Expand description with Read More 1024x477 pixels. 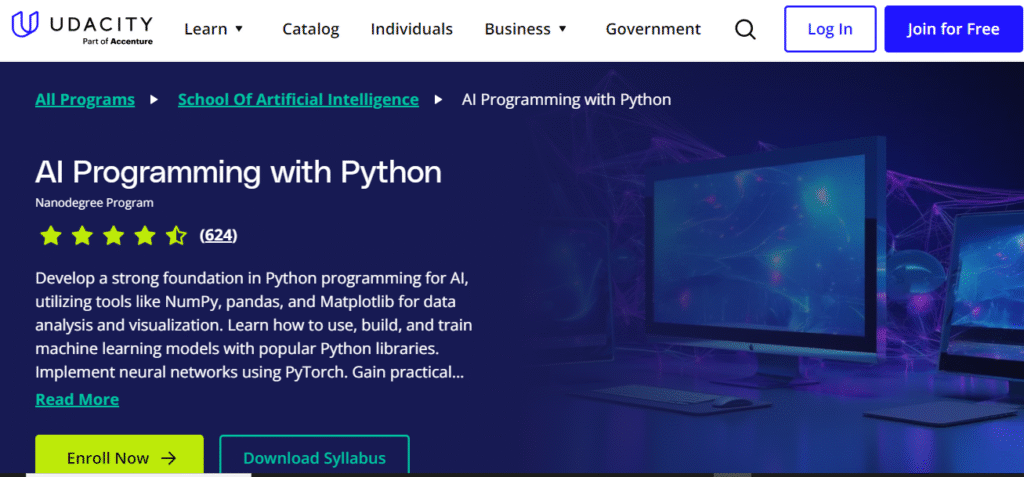click(x=77, y=399)
